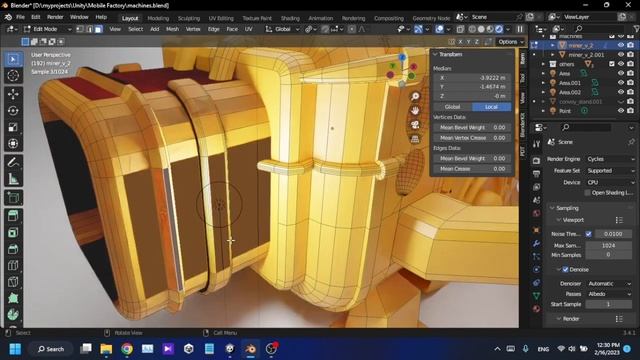Select the Bevel tool

pyautogui.click(x=13, y=249)
